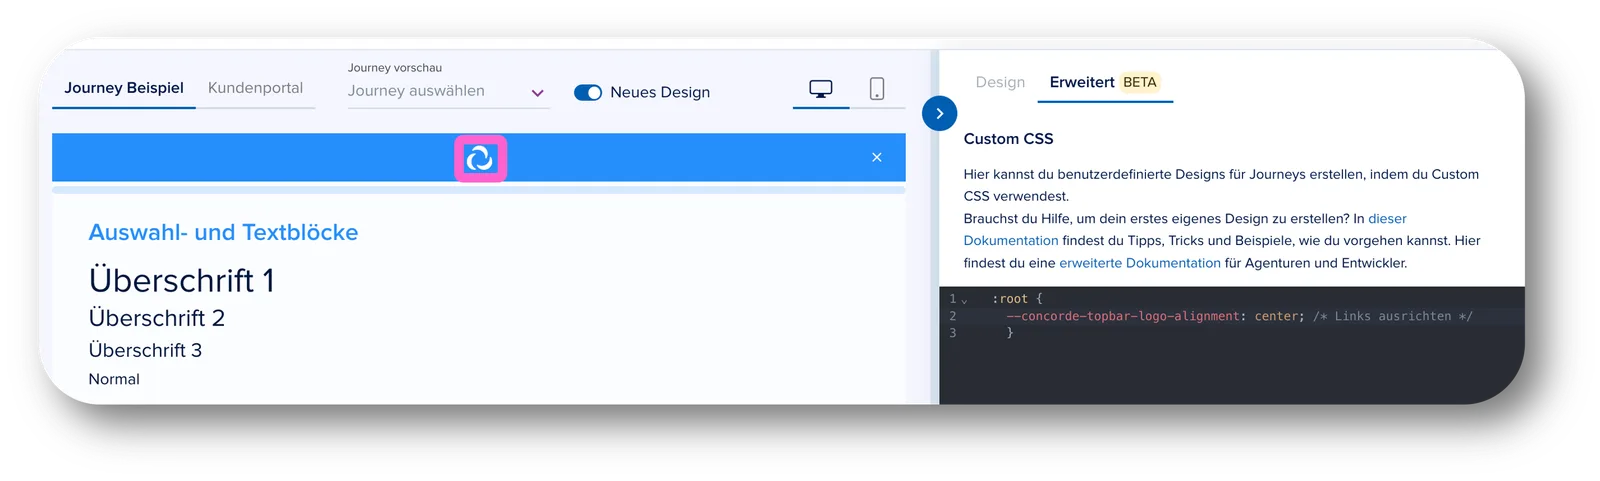Screen dimensions: 1600x481
Task: Click the ':root {' code line
Action: [1017, 299]
